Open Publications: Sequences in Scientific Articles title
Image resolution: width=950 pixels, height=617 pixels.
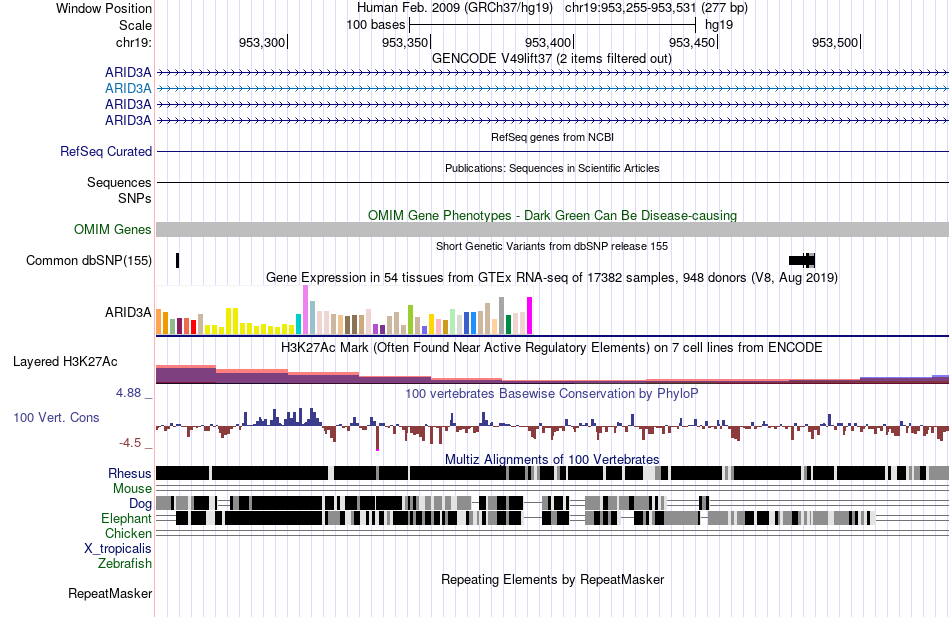coord(552,168)
